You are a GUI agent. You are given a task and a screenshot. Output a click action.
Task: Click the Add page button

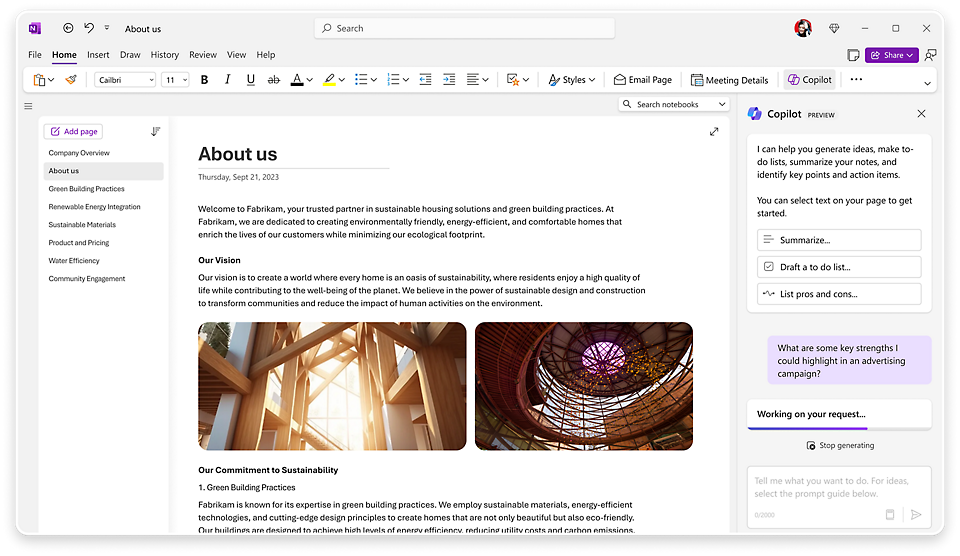73,131
